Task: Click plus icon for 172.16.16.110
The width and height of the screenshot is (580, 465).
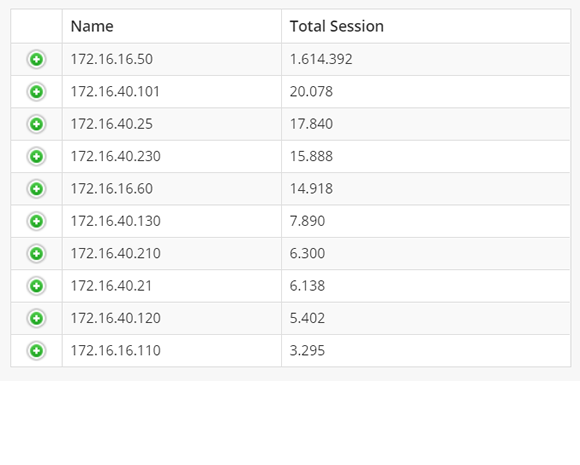Action: point(36,351)
